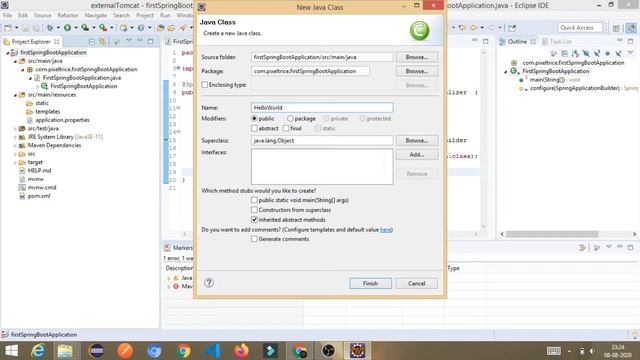Click the Add interfaces button
This screenshot has height=360, width=640.
tap(417, 155)
